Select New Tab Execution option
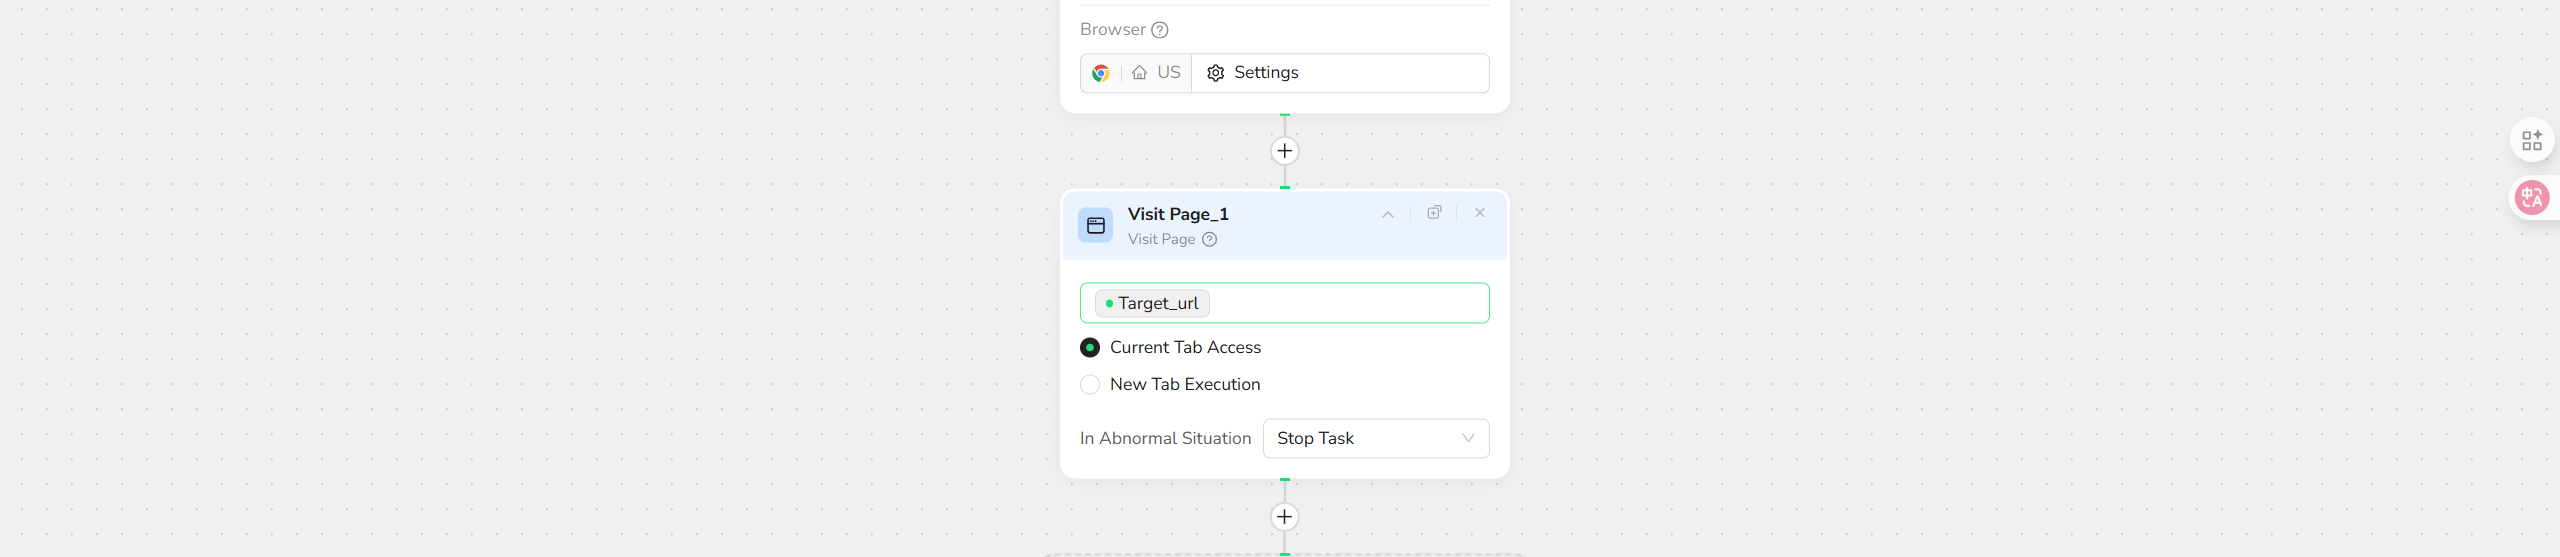 (1090, 385)
